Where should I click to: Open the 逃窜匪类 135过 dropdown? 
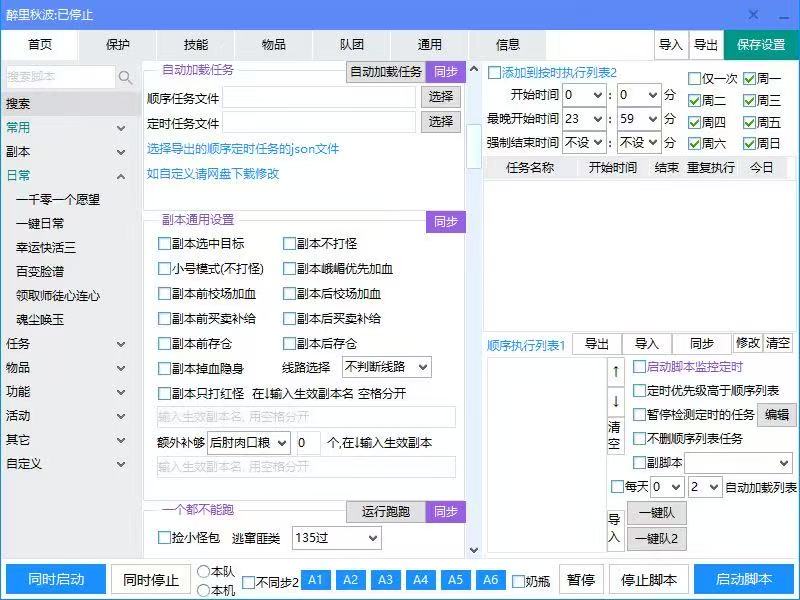[336, 538]
